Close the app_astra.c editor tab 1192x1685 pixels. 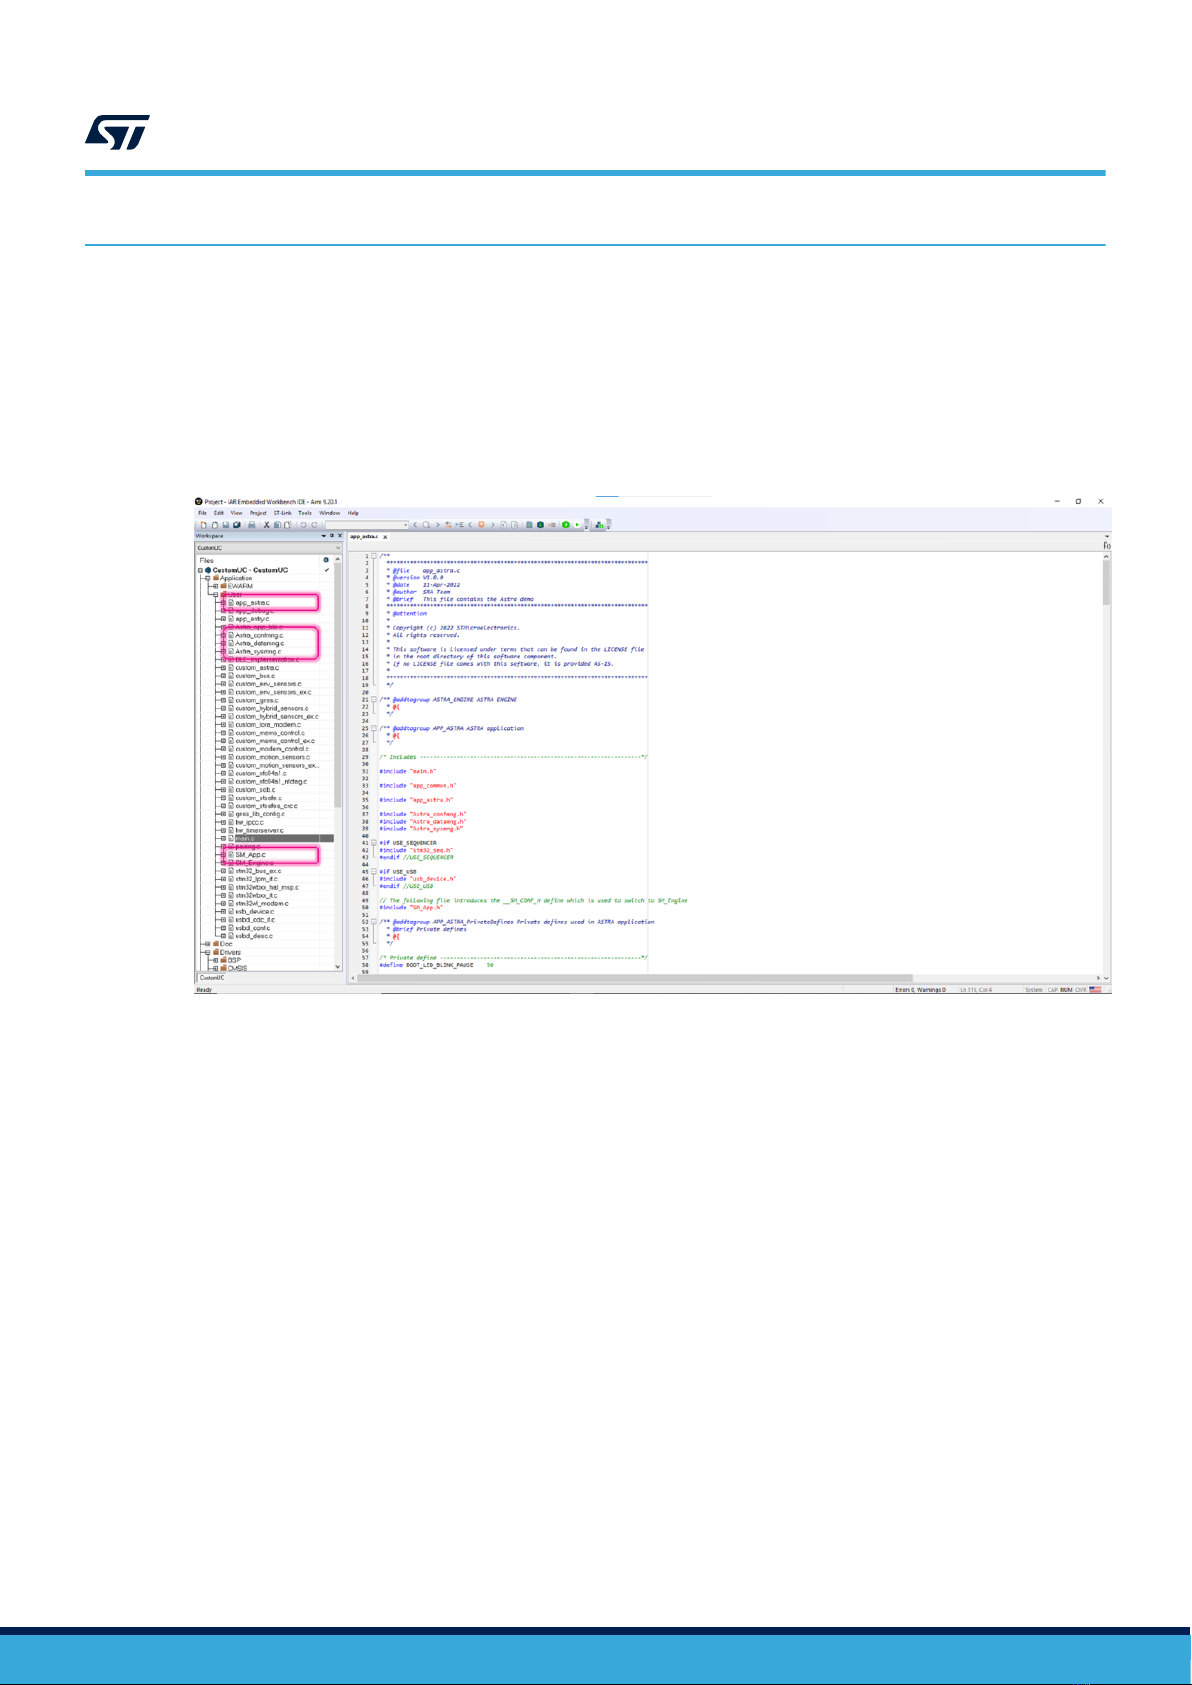385,537
